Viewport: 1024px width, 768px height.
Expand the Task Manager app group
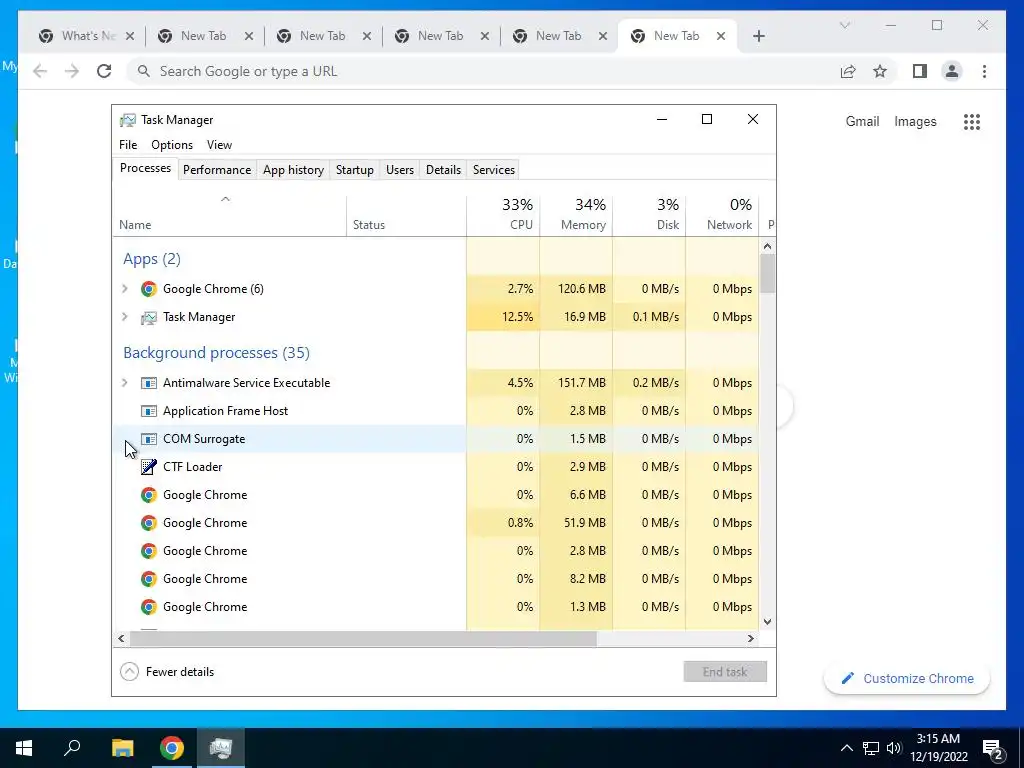[x=125, y=317]
